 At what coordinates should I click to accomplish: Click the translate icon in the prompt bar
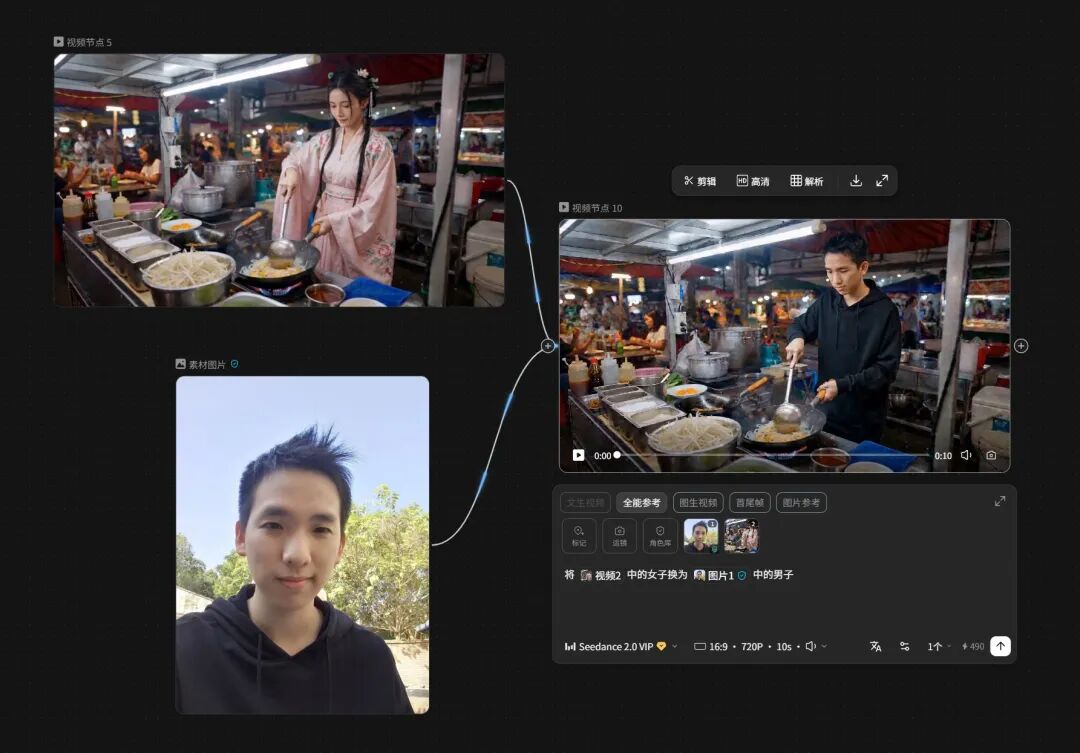(875, 646)
